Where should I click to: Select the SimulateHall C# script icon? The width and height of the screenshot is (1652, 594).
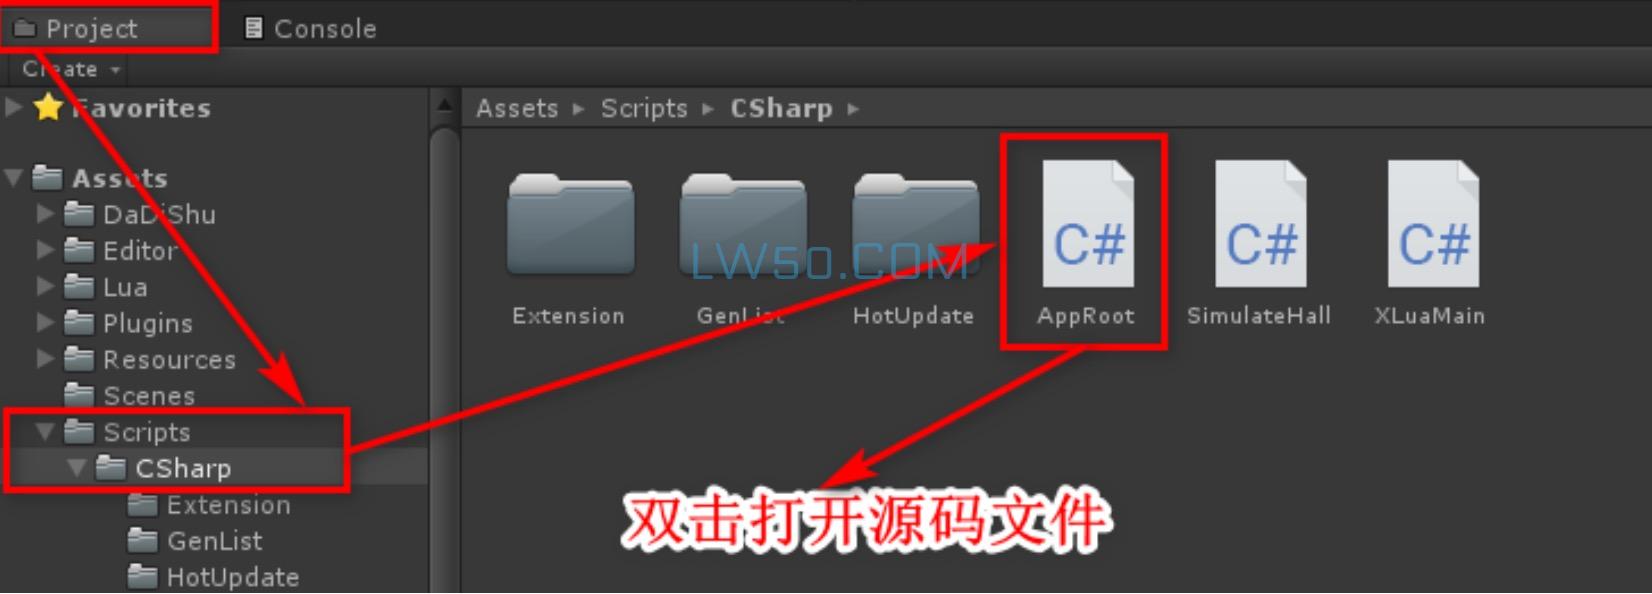(1260, 224)
